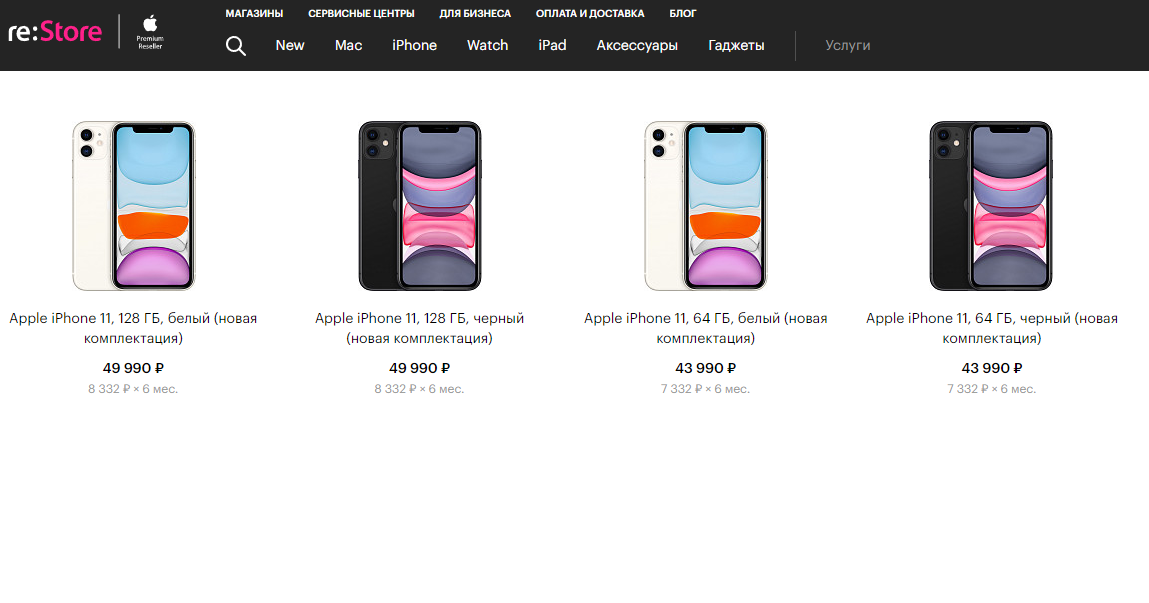Select the Apple Premium Reseller emblem
This screenshot has height=603, width=1149.
148,33
